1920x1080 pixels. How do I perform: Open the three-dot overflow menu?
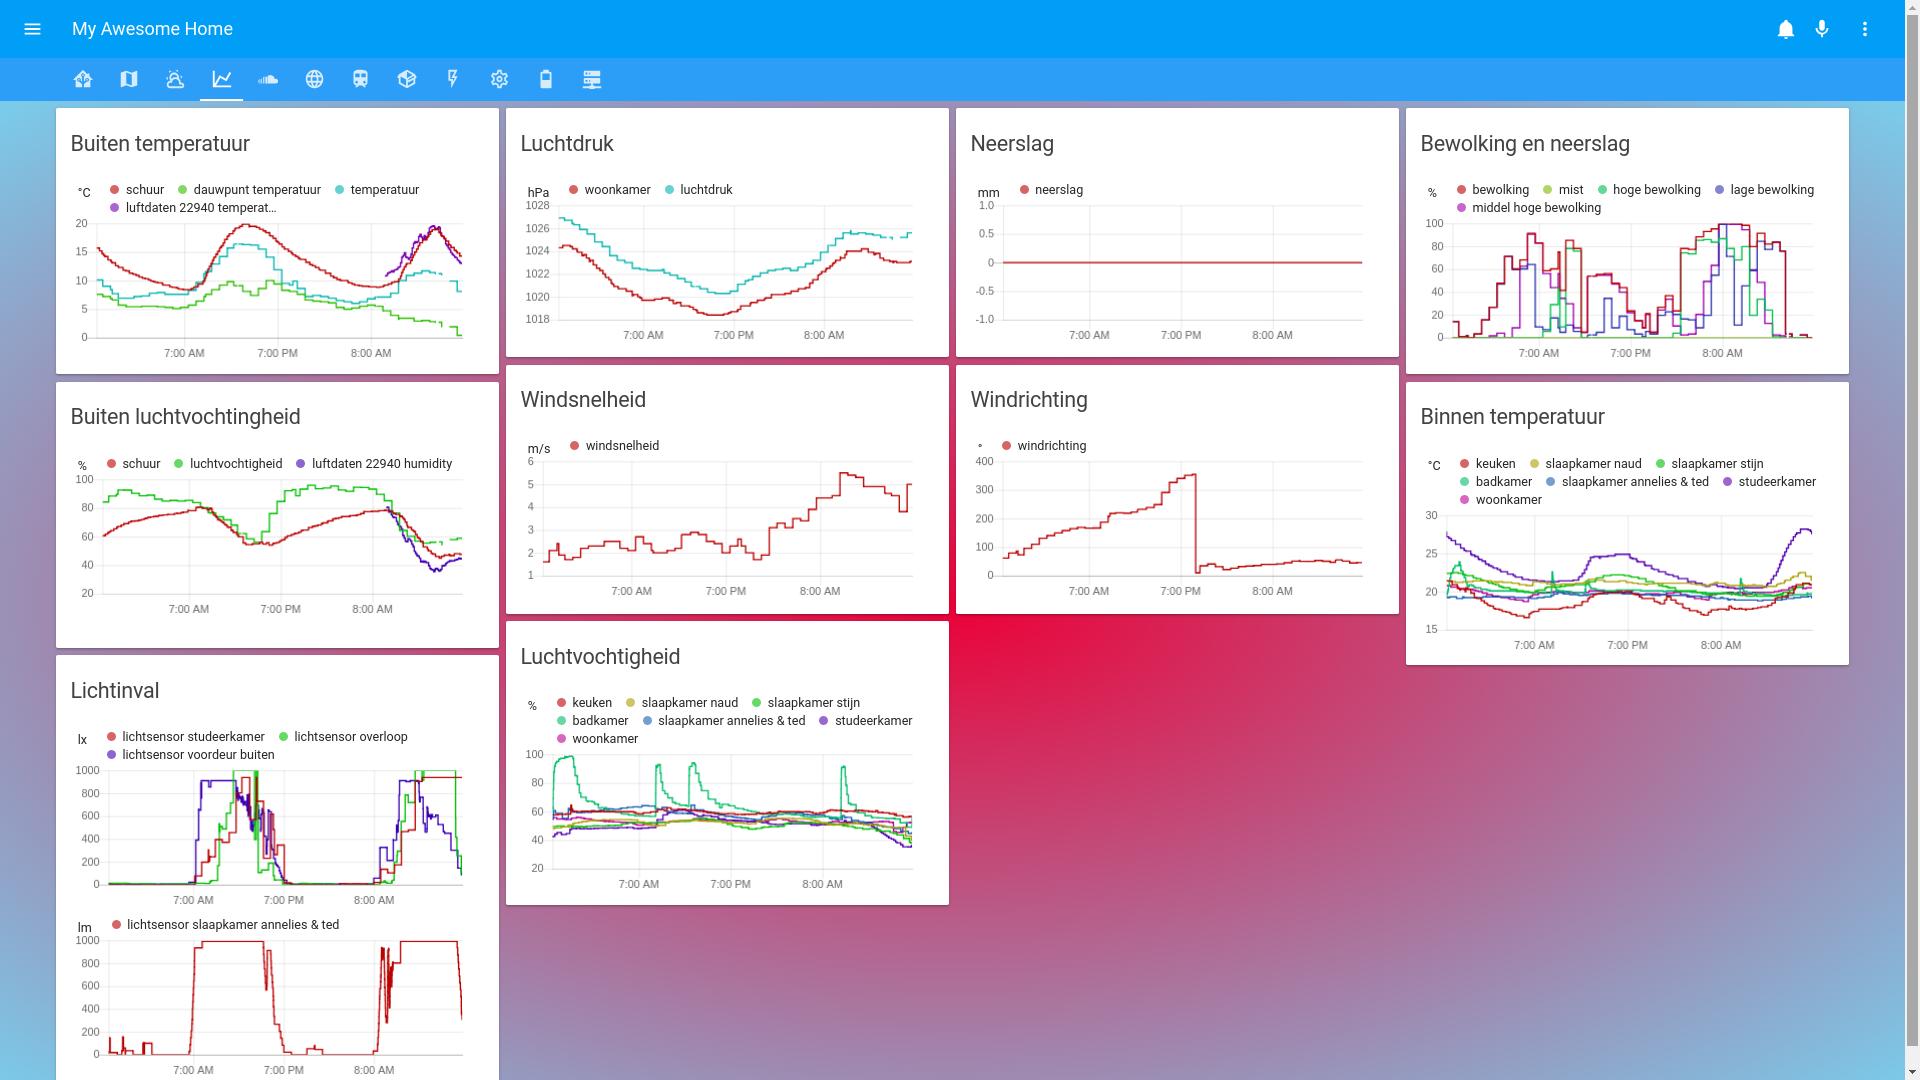[1865, 29]
